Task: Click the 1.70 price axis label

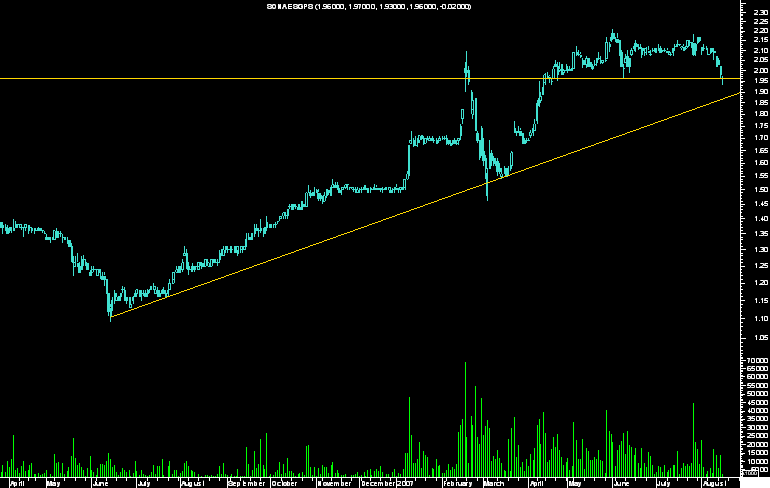Action: click(x=760, y=138)
